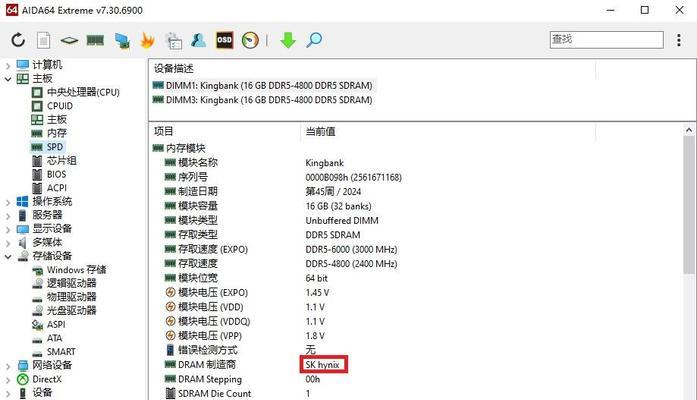
Task: Expand the 网络设备 tree node
Action: pyautogui.click(x=8, y=366)
